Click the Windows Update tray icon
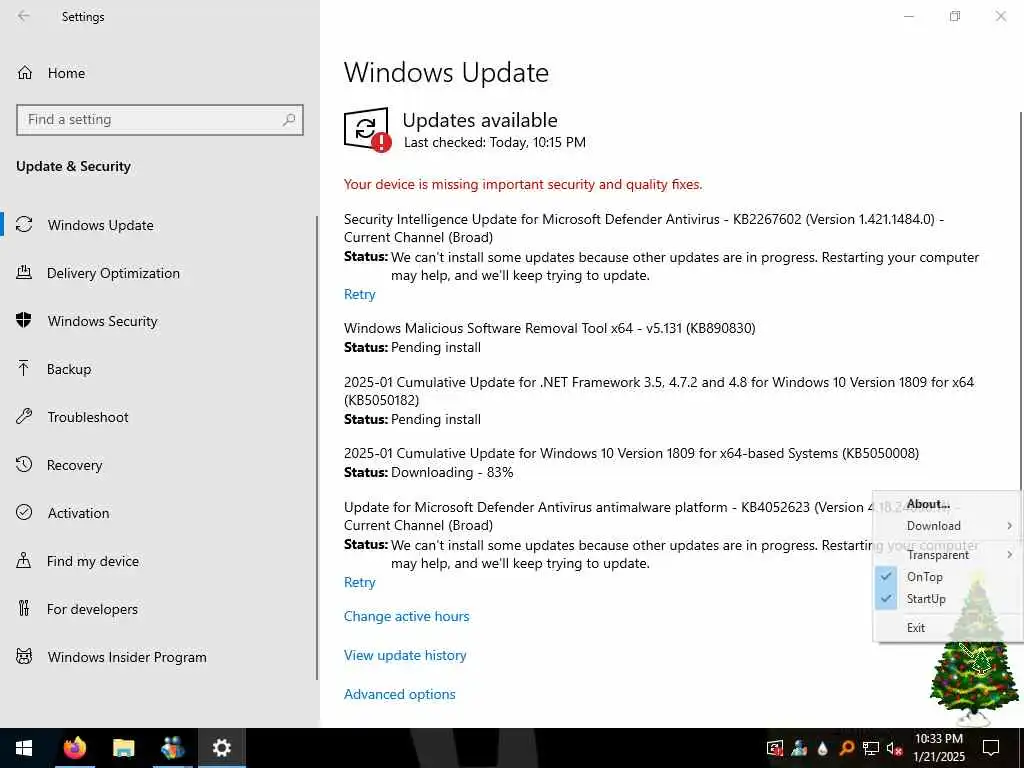Screen dimensions: 1024x768 point(775,748)
